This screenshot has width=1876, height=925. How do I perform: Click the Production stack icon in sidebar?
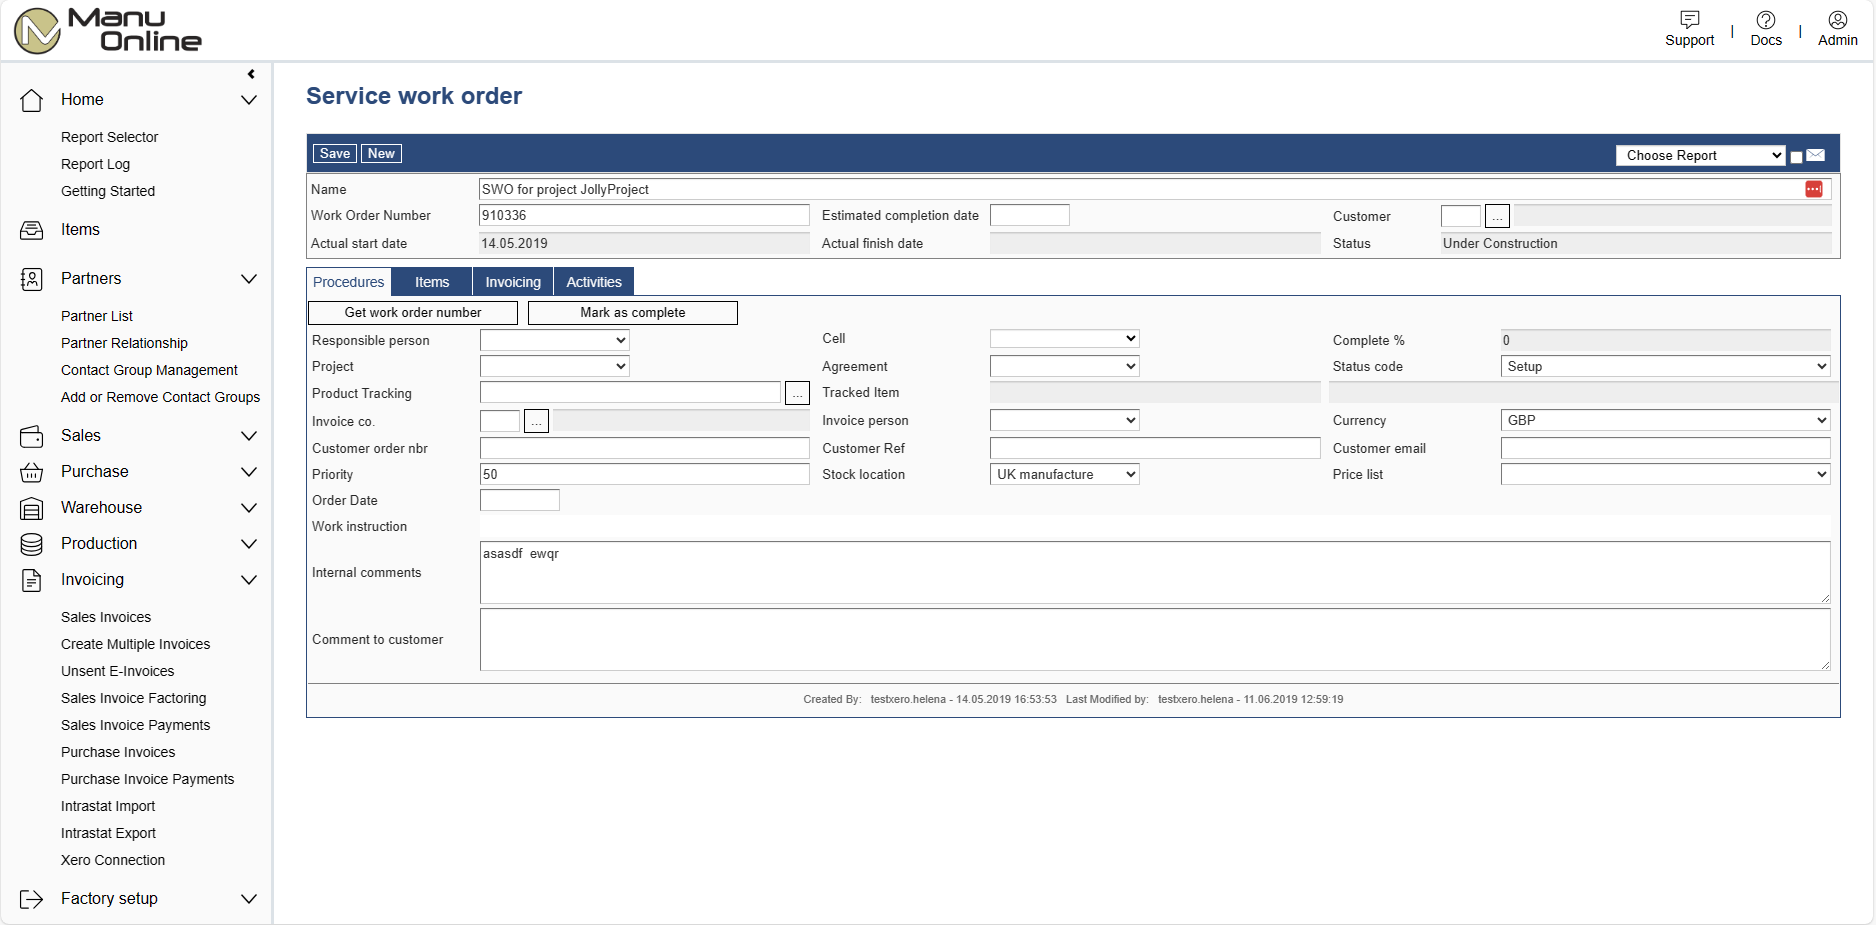32,544
